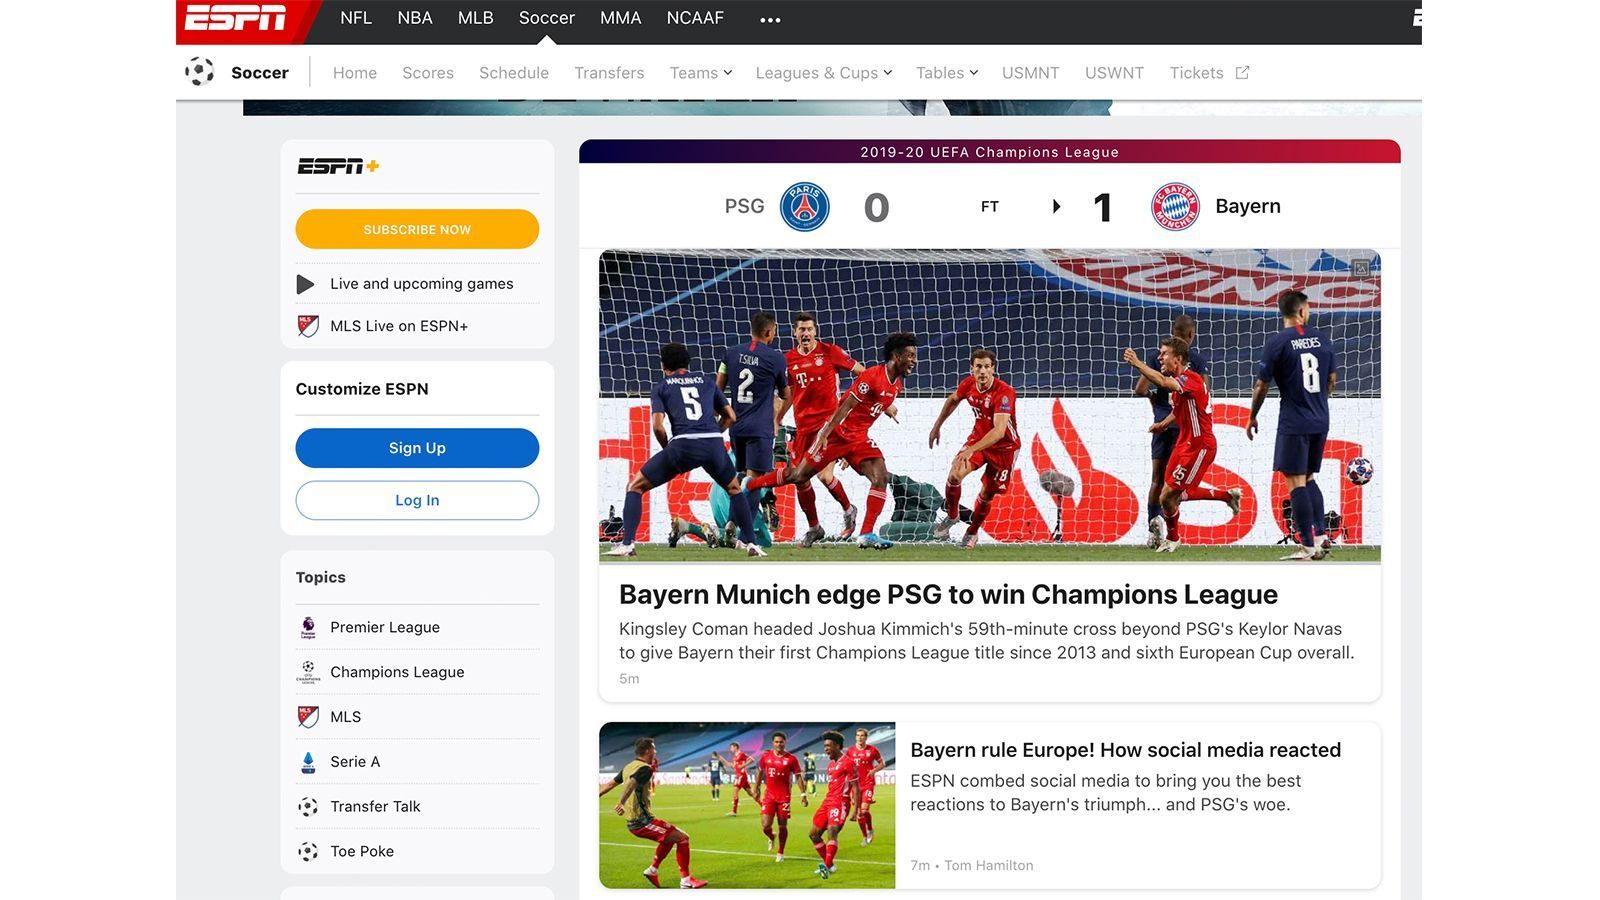Click the MLS topic shield icon
The height and width of the screenshot is (900, 1600).
pos(308,717)
